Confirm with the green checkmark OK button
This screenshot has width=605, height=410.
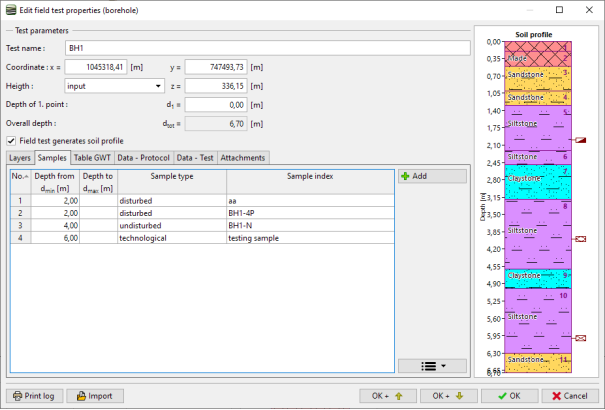point(509,395)
